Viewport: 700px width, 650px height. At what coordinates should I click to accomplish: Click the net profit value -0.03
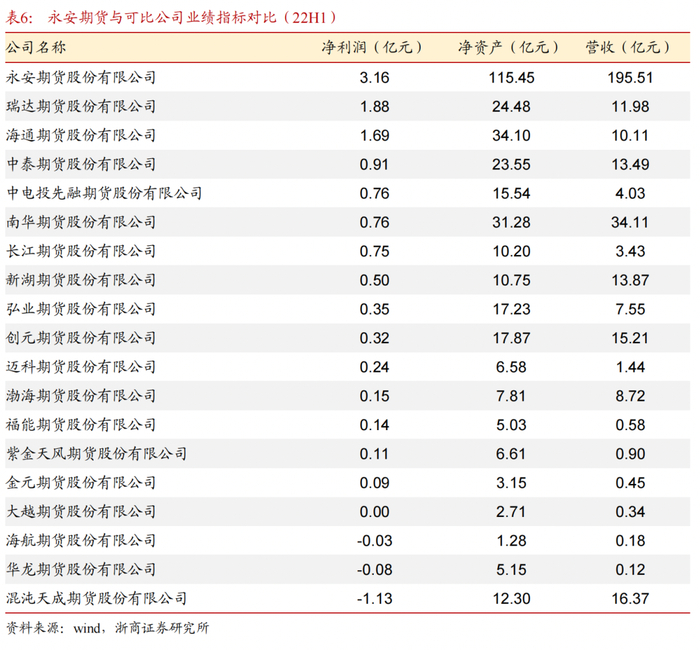point(375,541)
